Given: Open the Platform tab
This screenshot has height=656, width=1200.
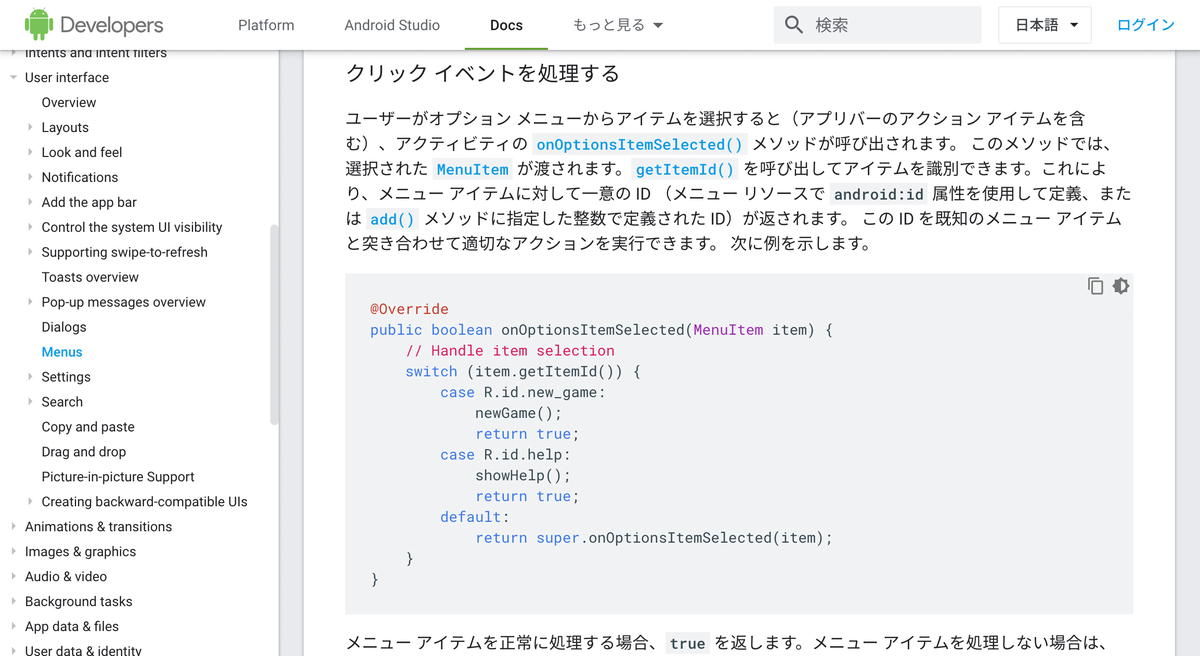Looking at the screenshot, I should click(x=266, y=25).
